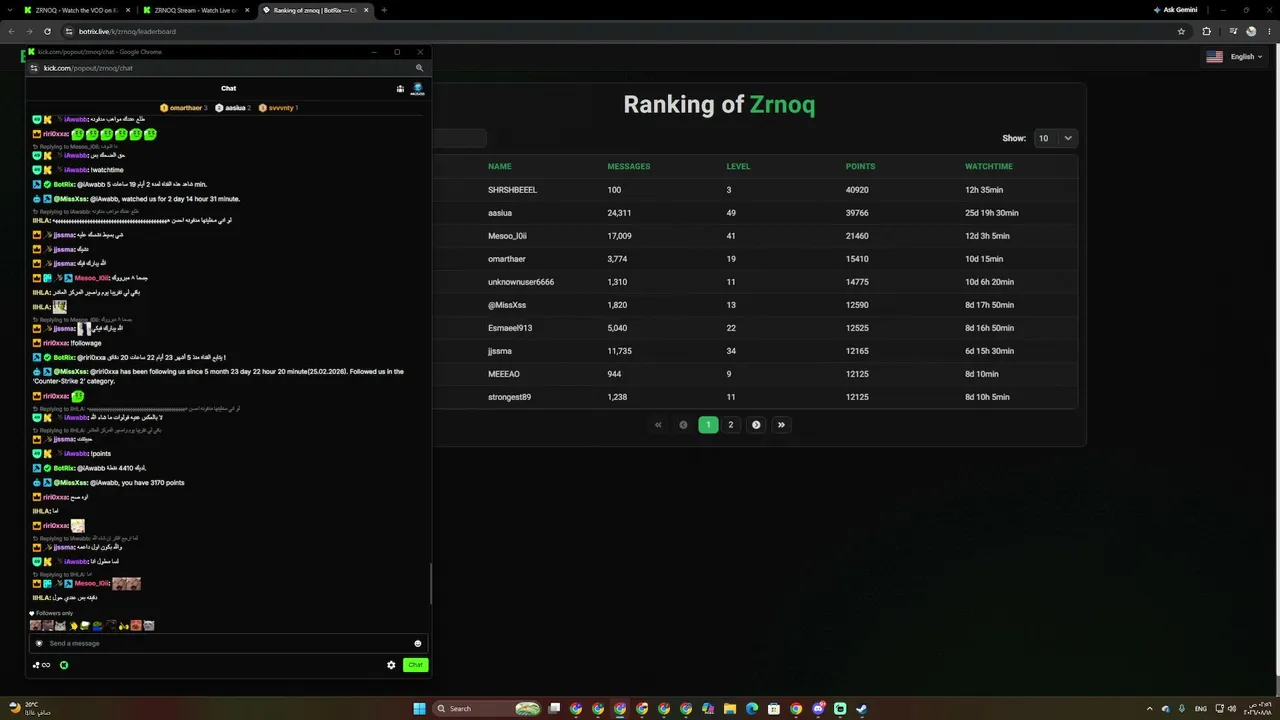
Task: Click the aasiua row name in leaderboard
Action: (x=500, y=213)
